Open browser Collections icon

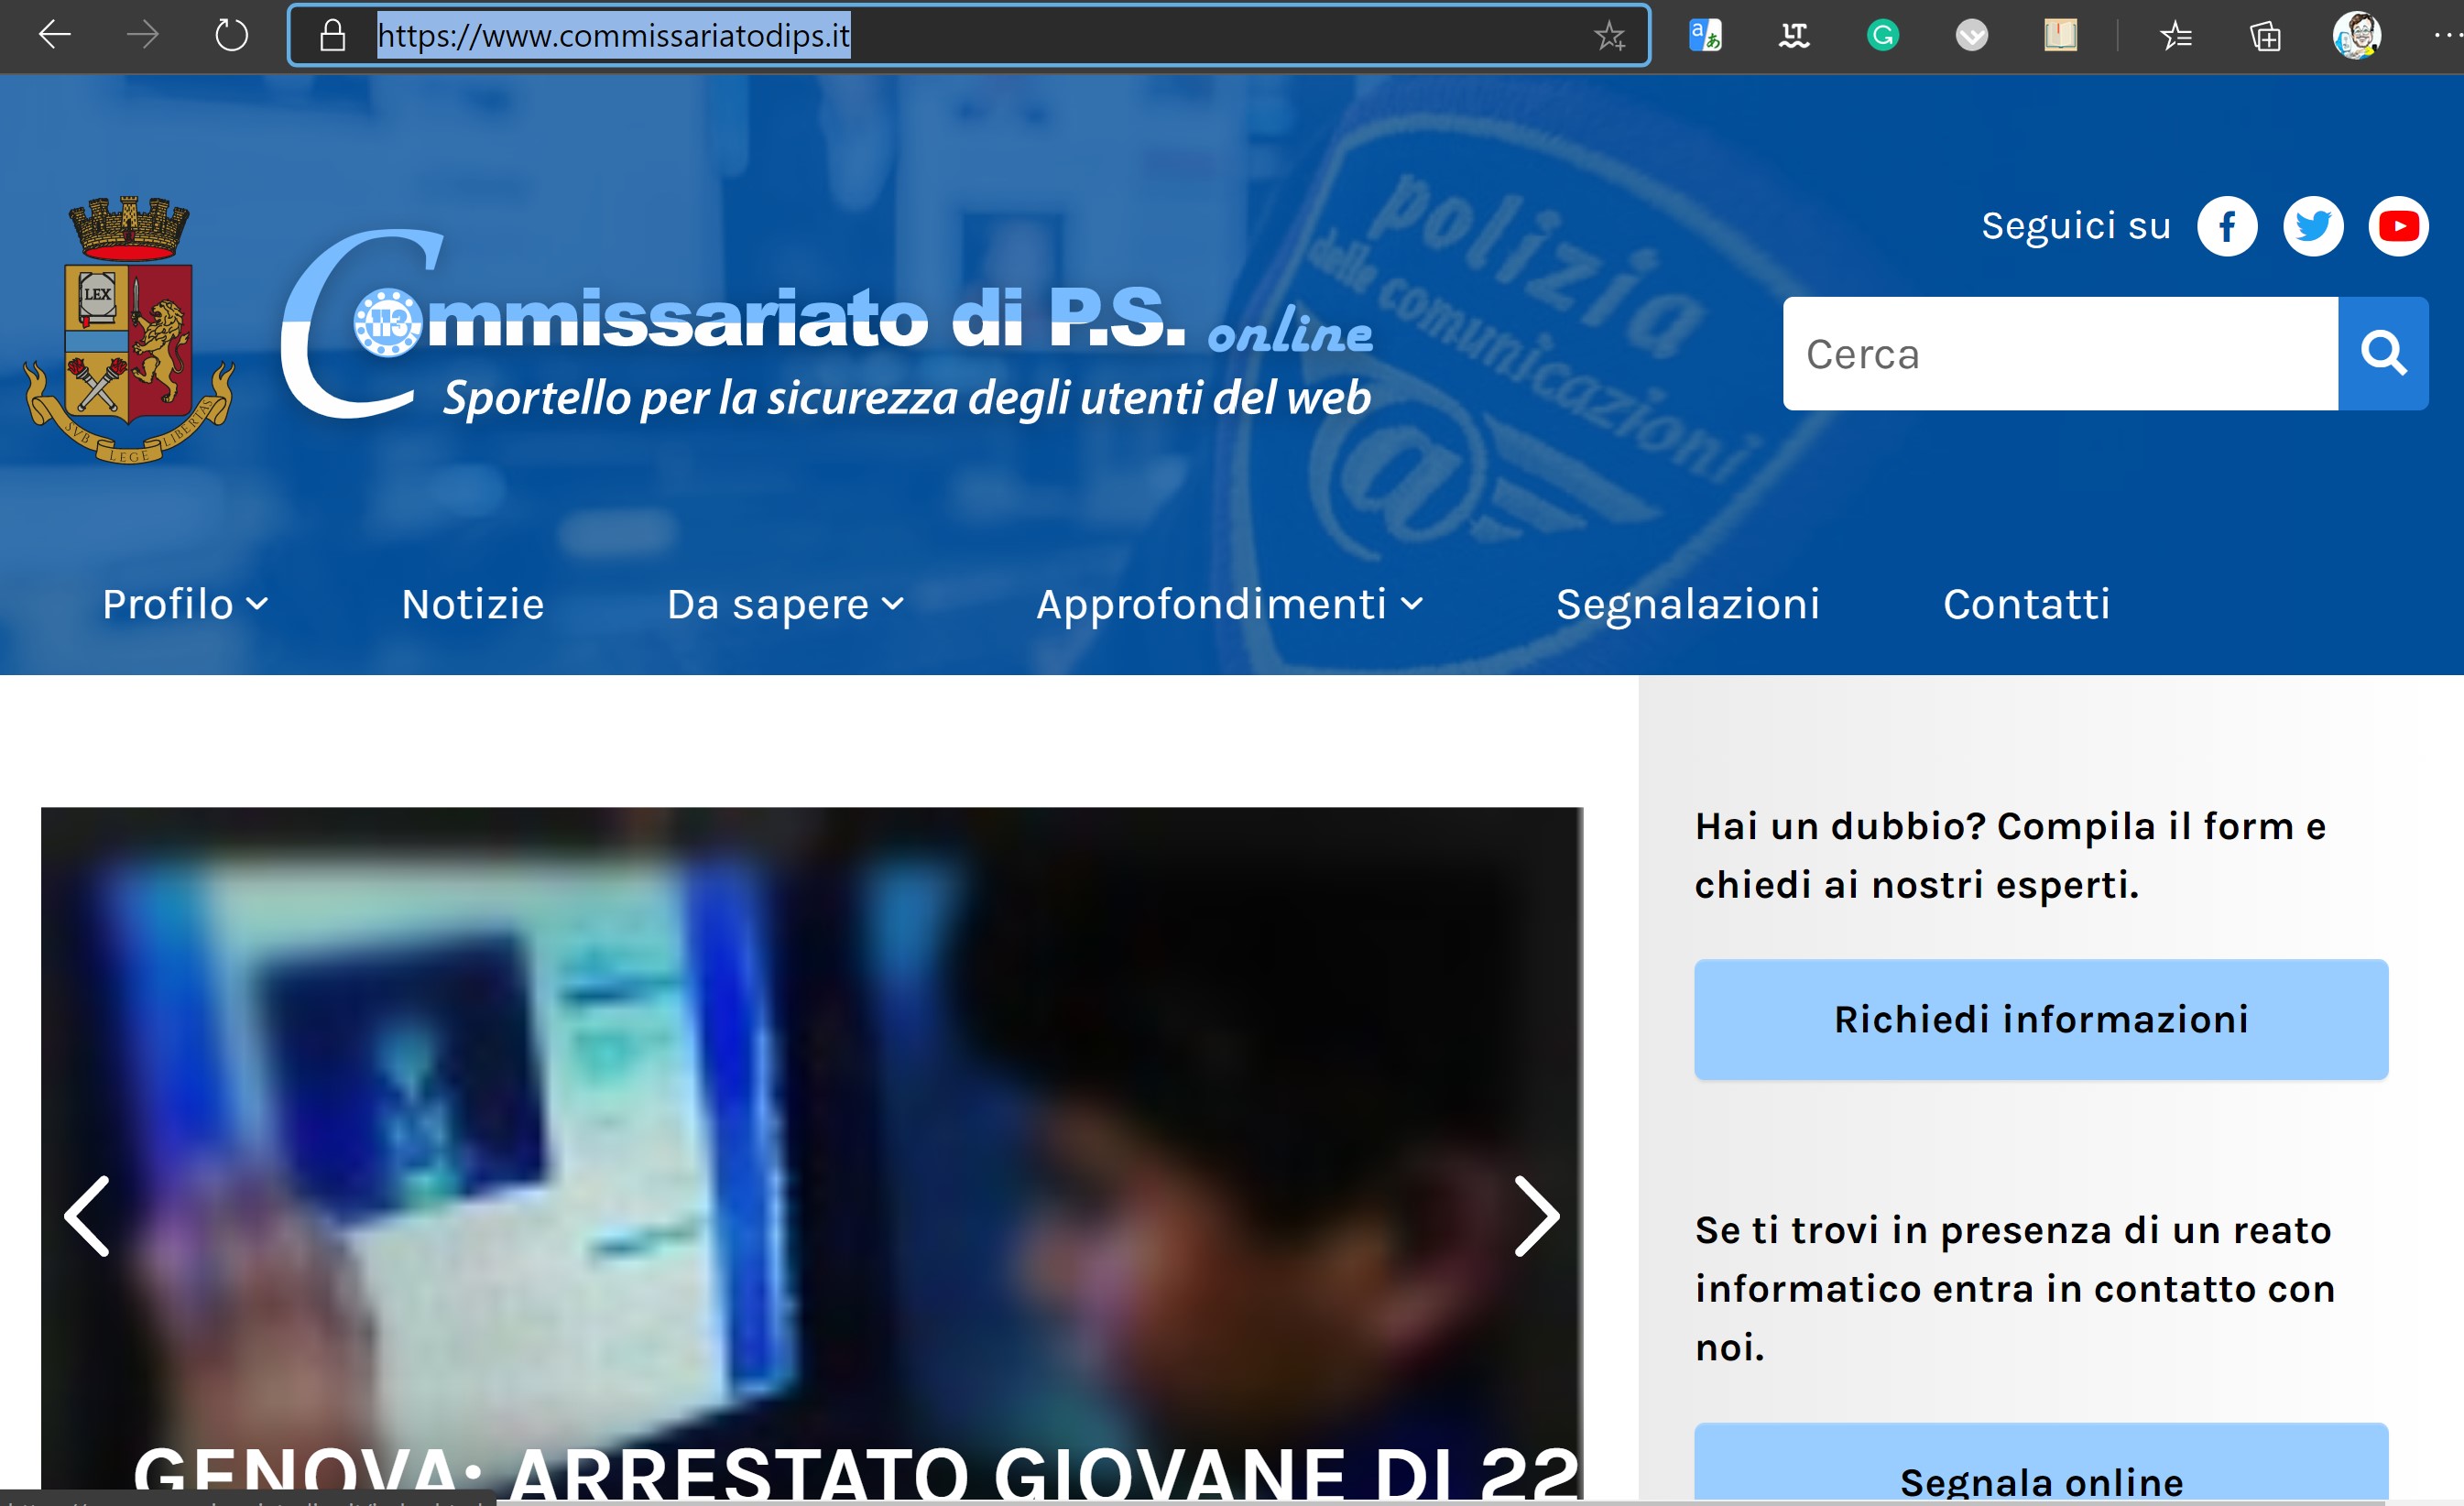[x=2265, y=37]
